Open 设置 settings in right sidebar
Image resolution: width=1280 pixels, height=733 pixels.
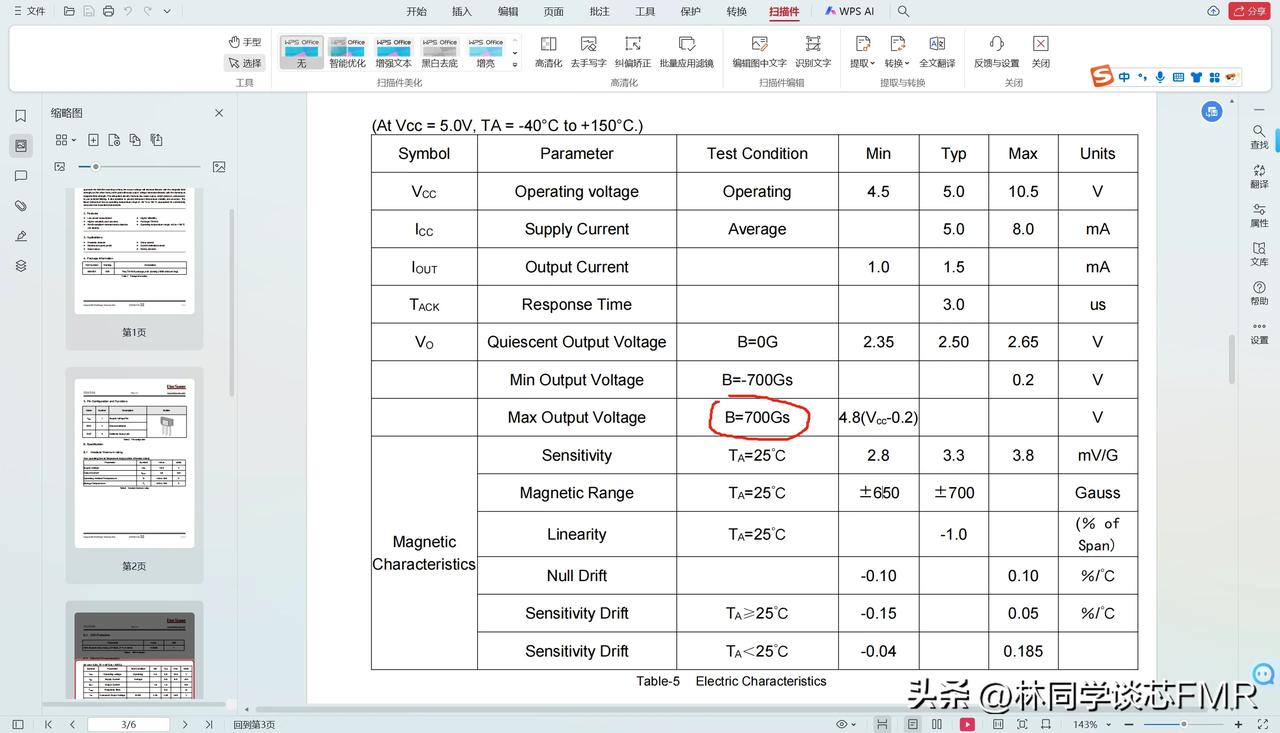pos(1259,332)
